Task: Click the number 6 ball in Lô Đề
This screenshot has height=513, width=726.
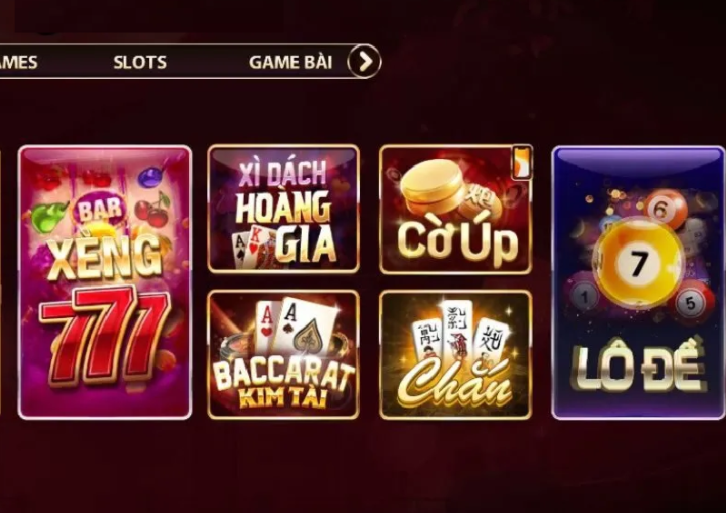Action: [661, 211]
